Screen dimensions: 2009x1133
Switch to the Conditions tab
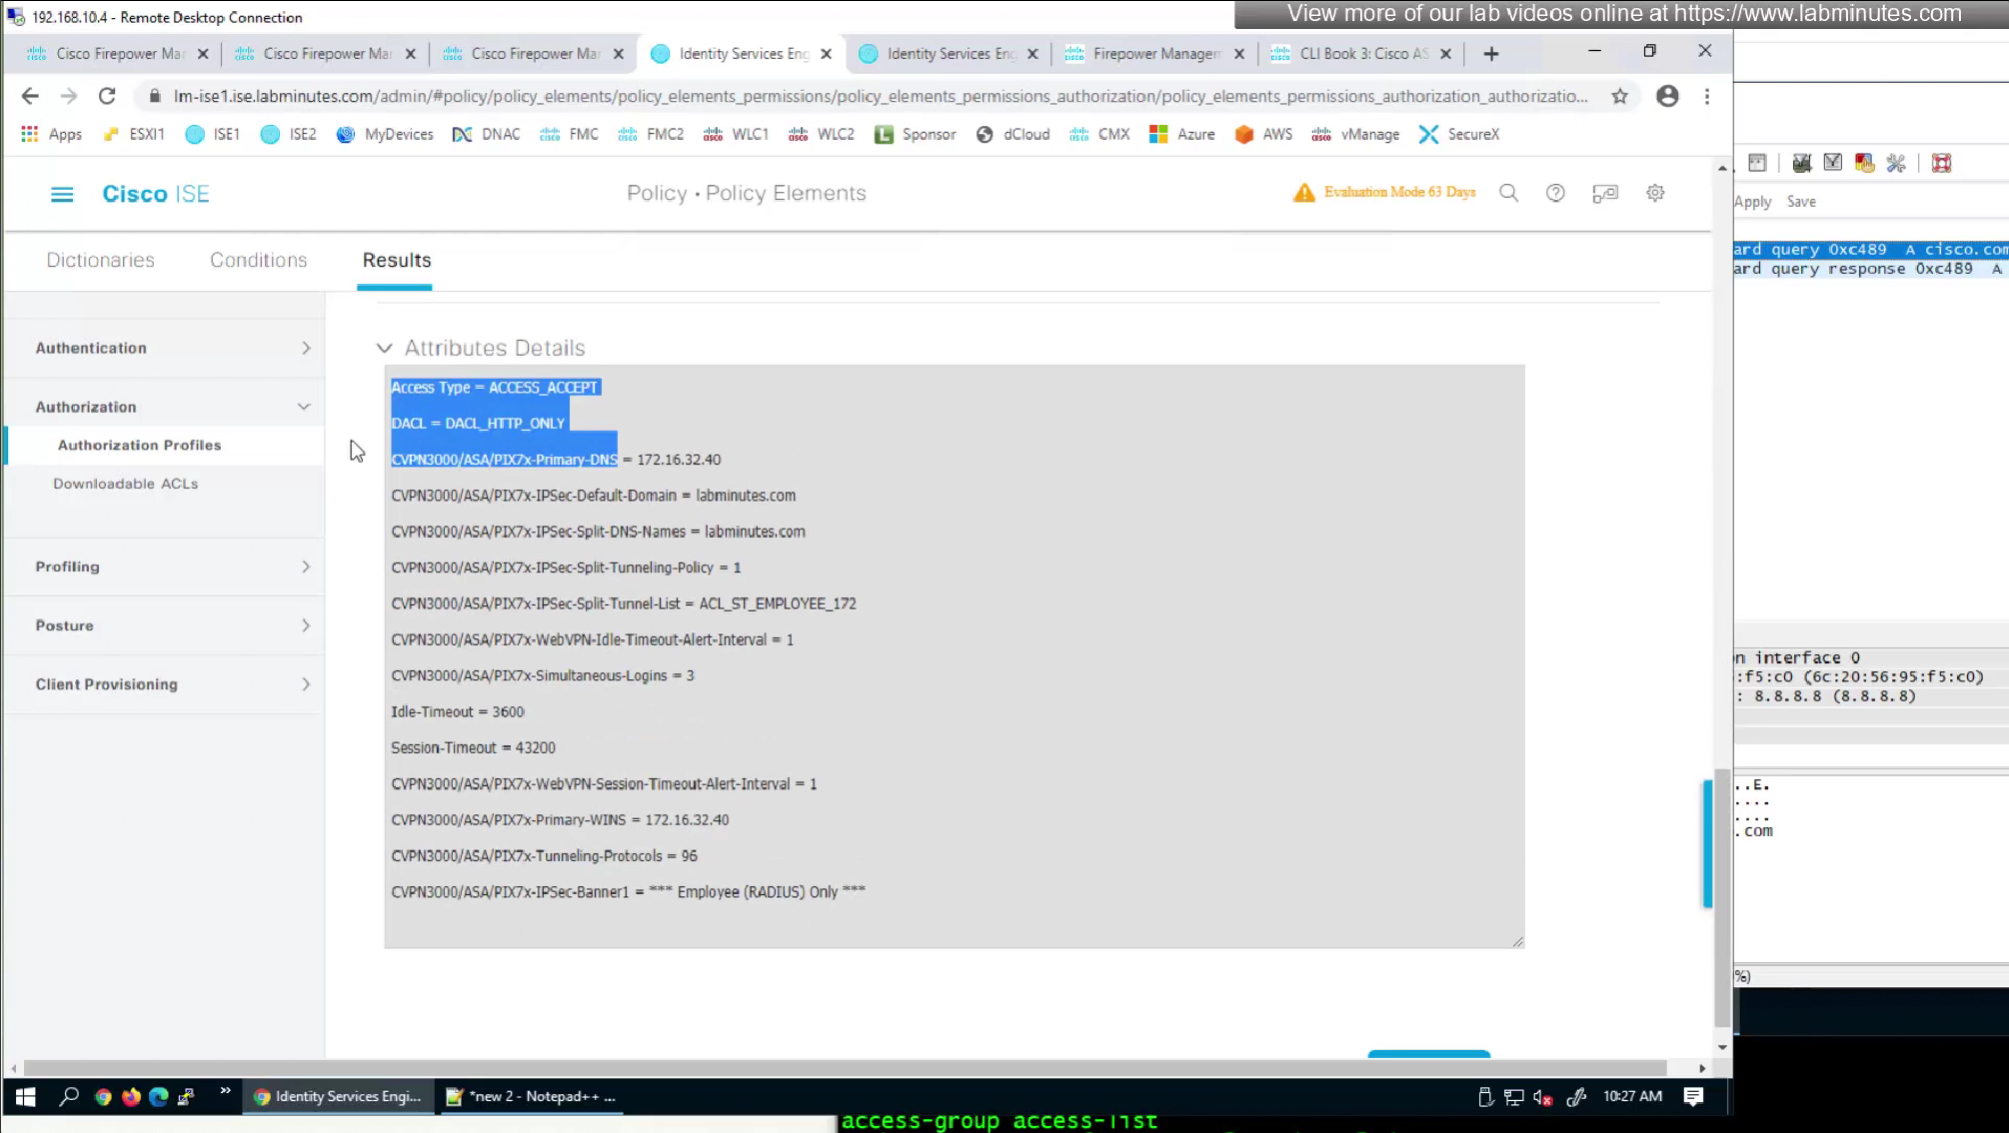(x=258, y=260)
